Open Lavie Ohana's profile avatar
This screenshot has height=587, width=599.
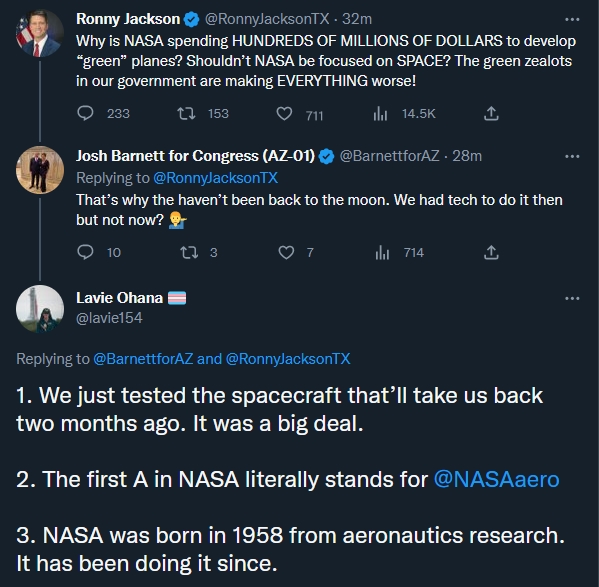(40, 309)
